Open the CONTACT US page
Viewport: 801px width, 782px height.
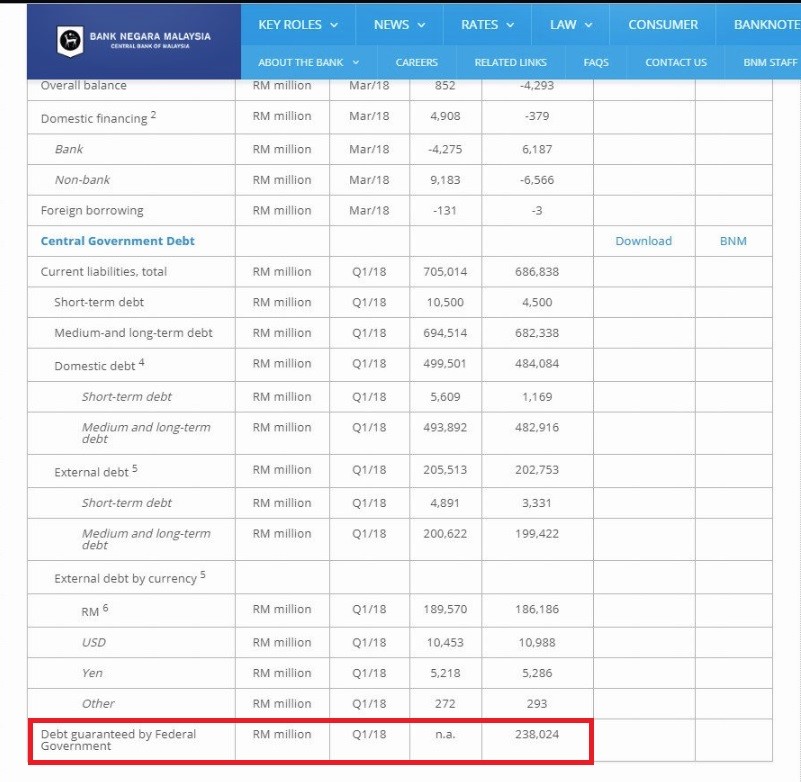tap(676, 62)
